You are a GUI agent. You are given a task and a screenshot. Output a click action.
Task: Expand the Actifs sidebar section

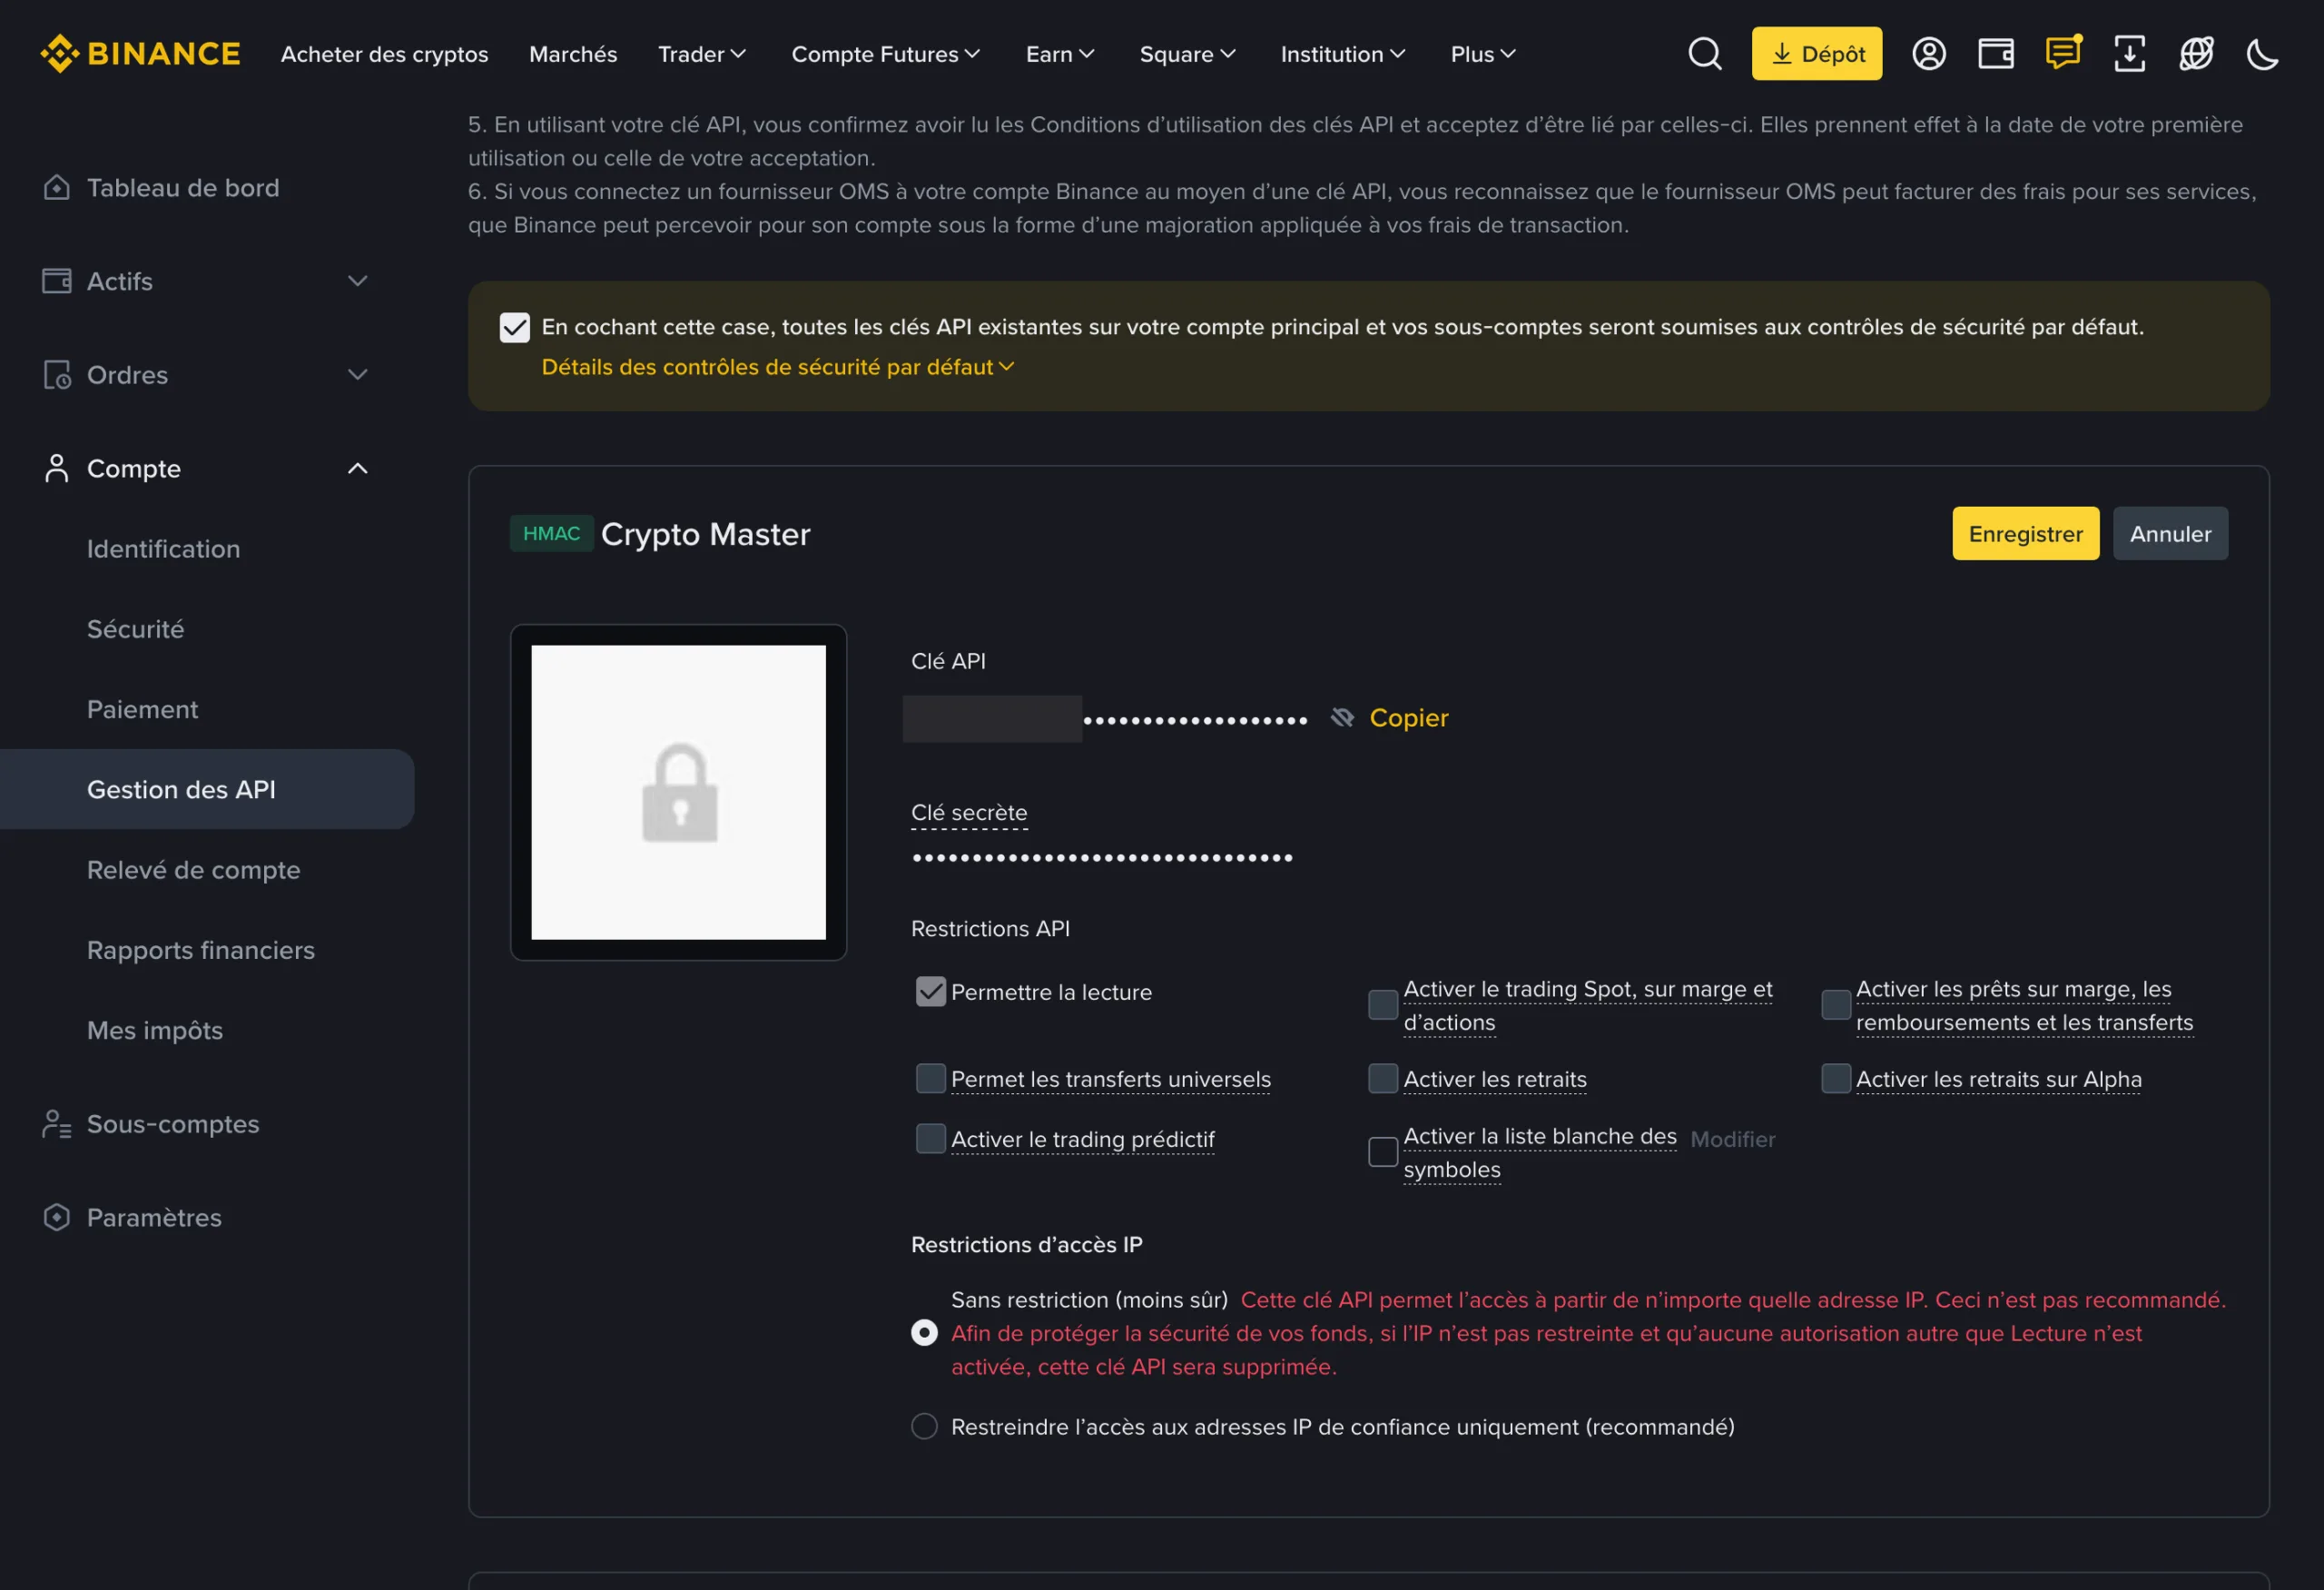[357, 281]
